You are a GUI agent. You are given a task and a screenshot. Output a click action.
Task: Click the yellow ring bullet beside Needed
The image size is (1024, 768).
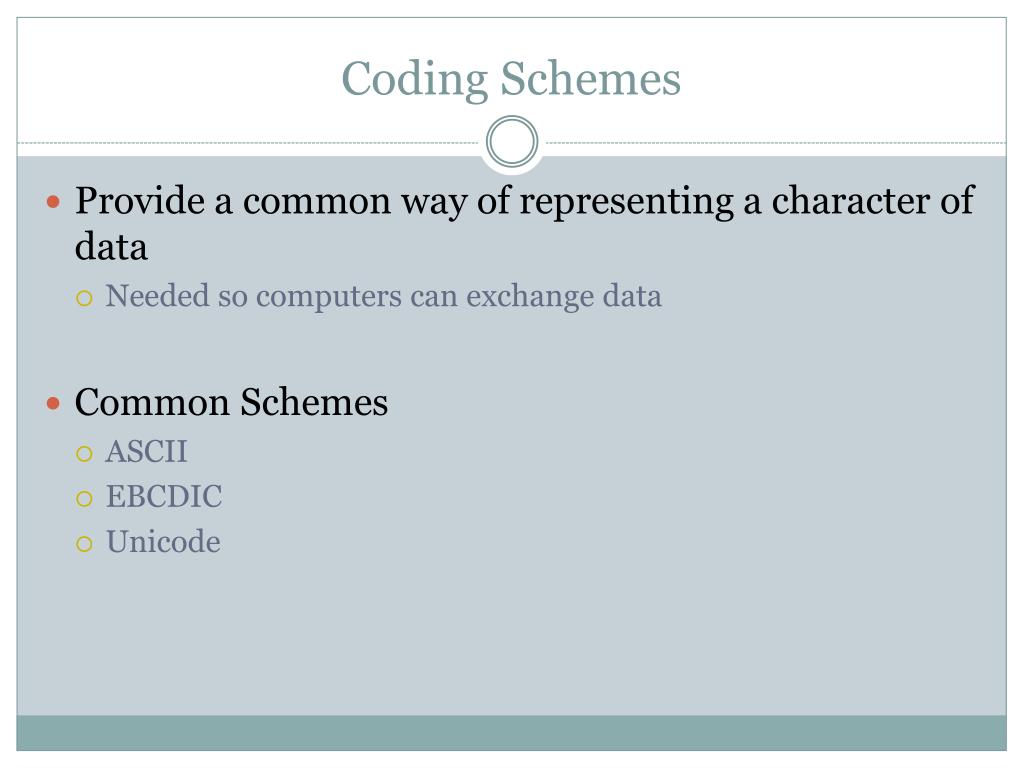(84, 298)
